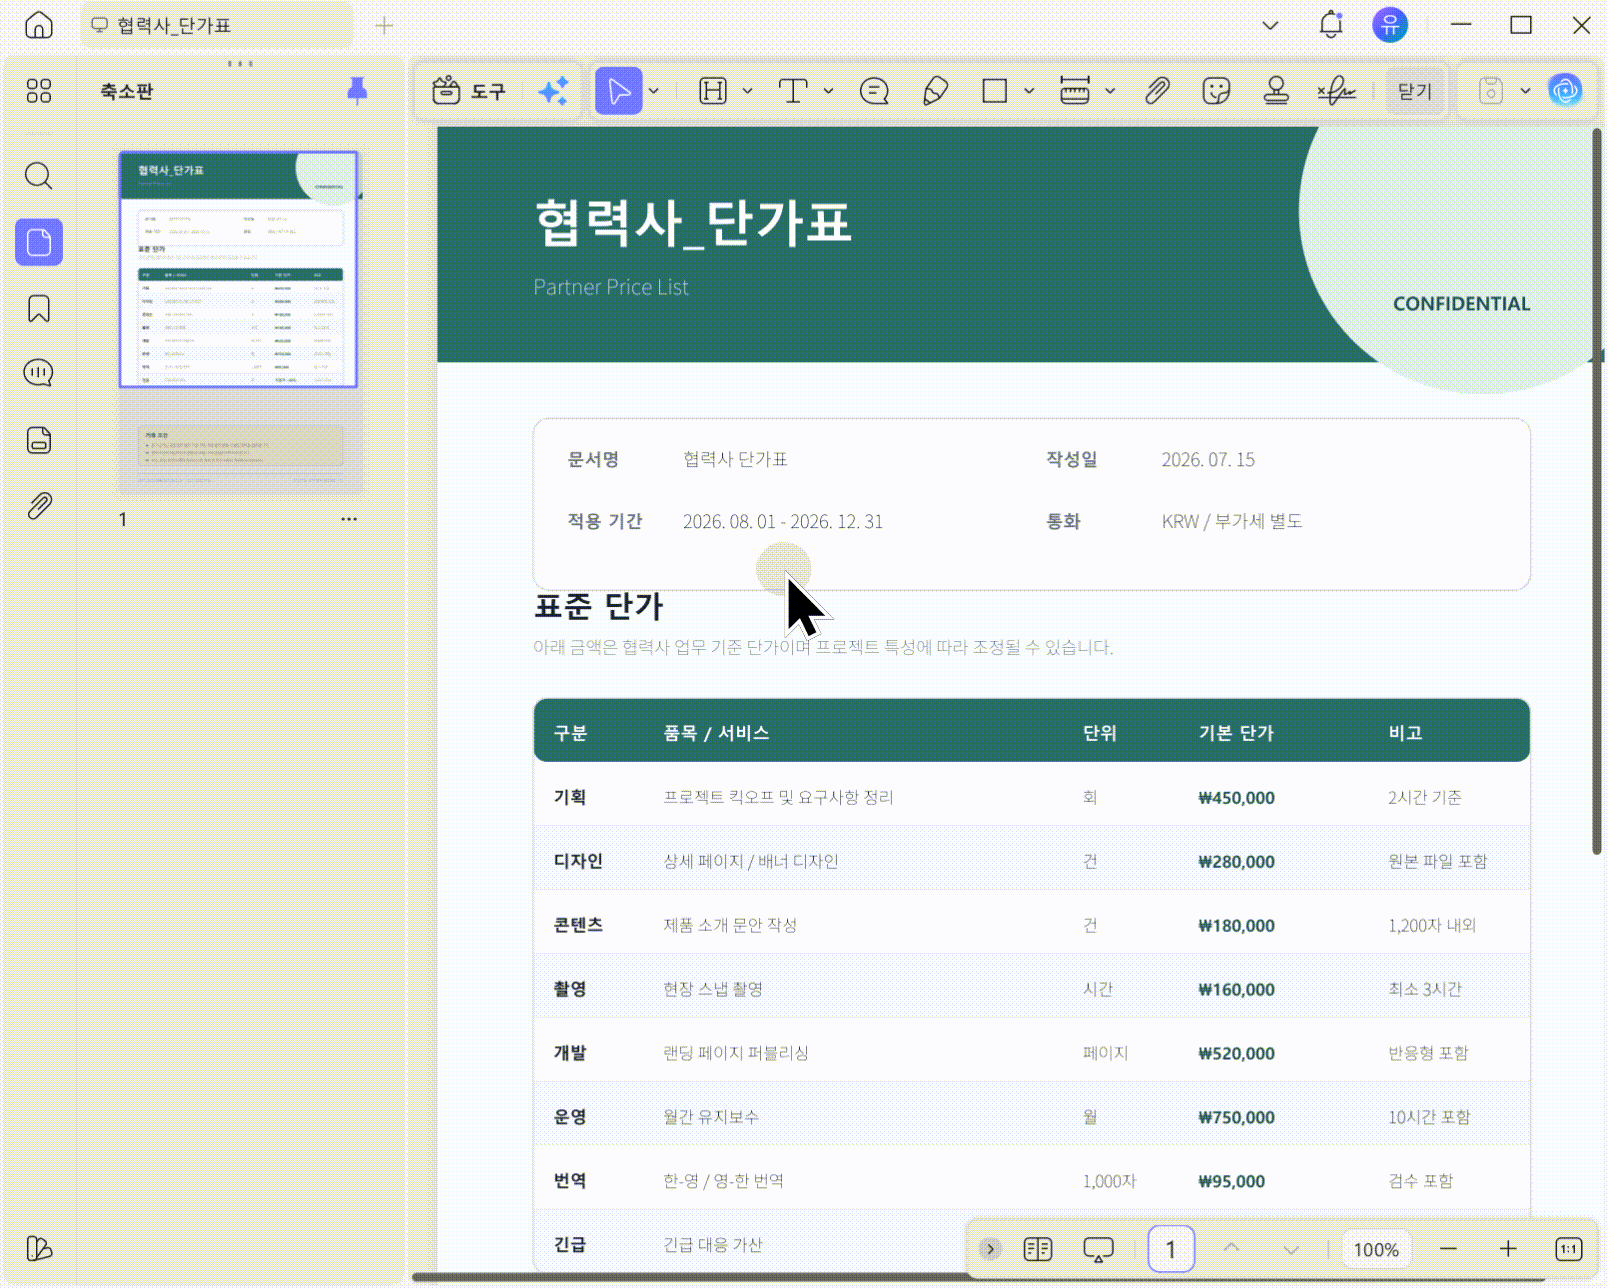Select the measurement ruler tool
The image size is (1608, 1288).
pos(1075,91)
